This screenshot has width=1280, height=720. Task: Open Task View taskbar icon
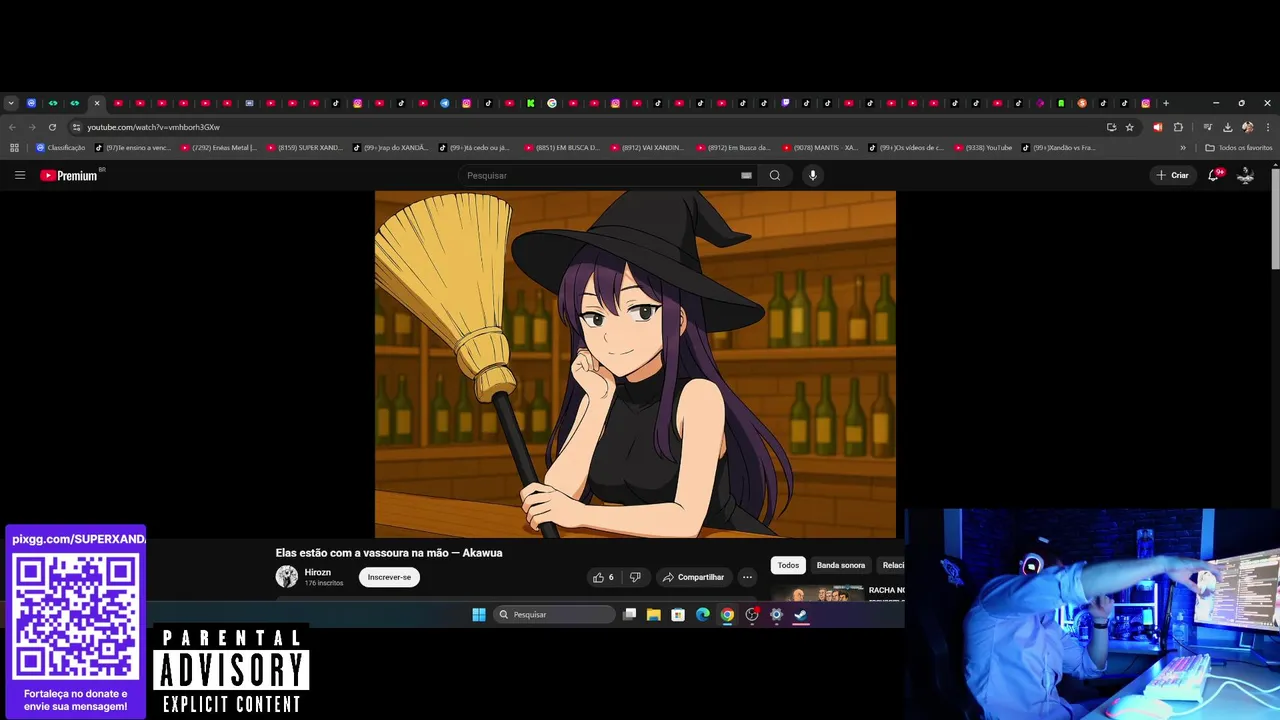(x=629, y=614)
